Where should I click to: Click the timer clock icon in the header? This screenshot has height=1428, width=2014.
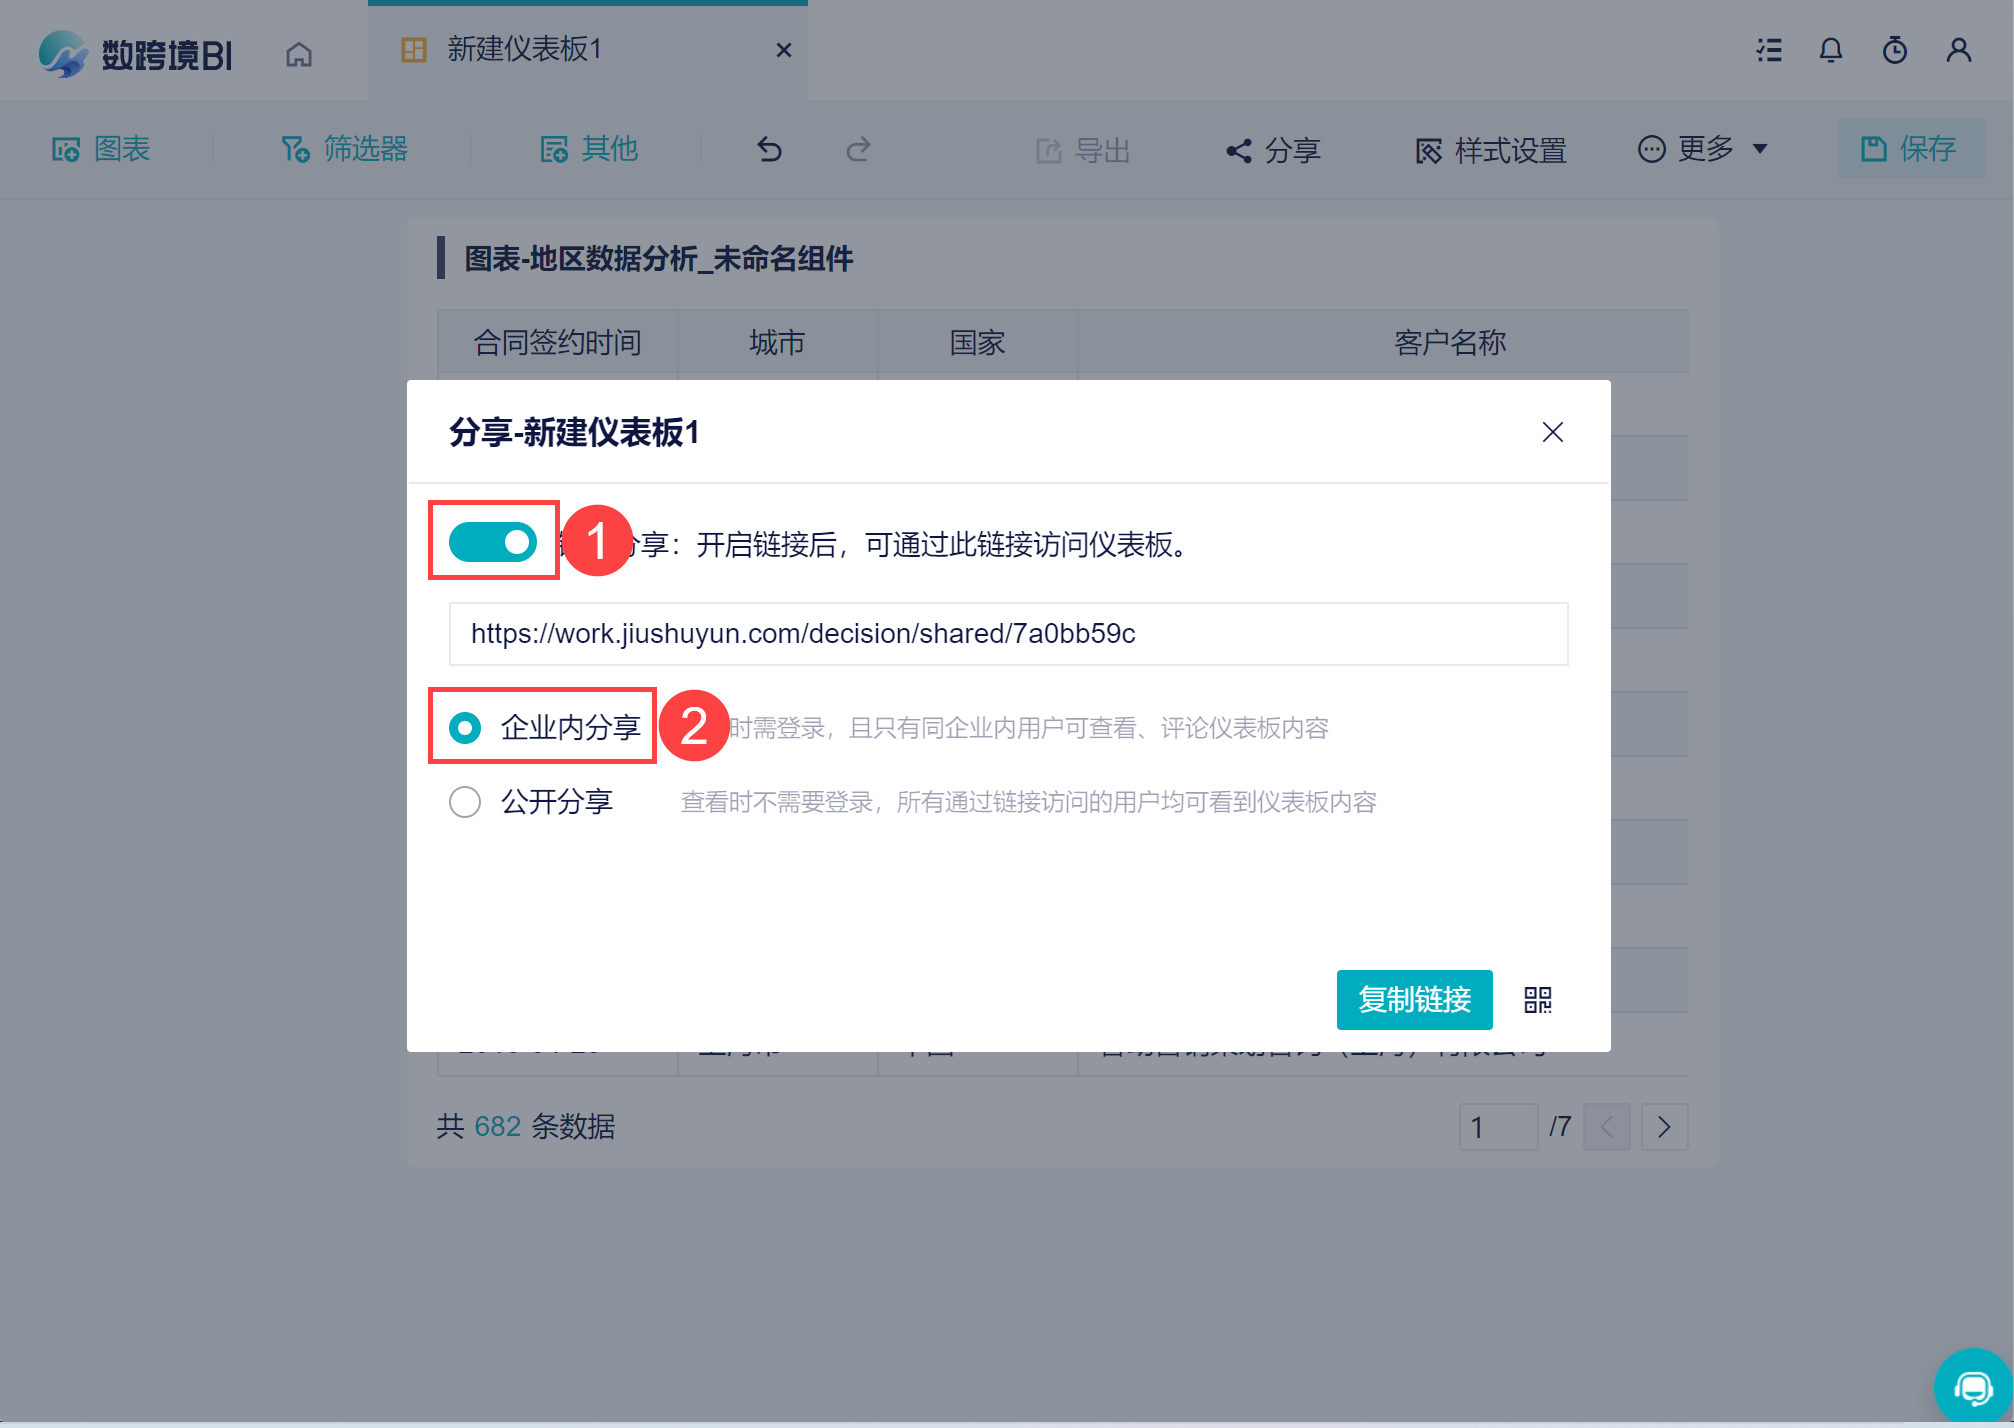(x=1894, y=50)
